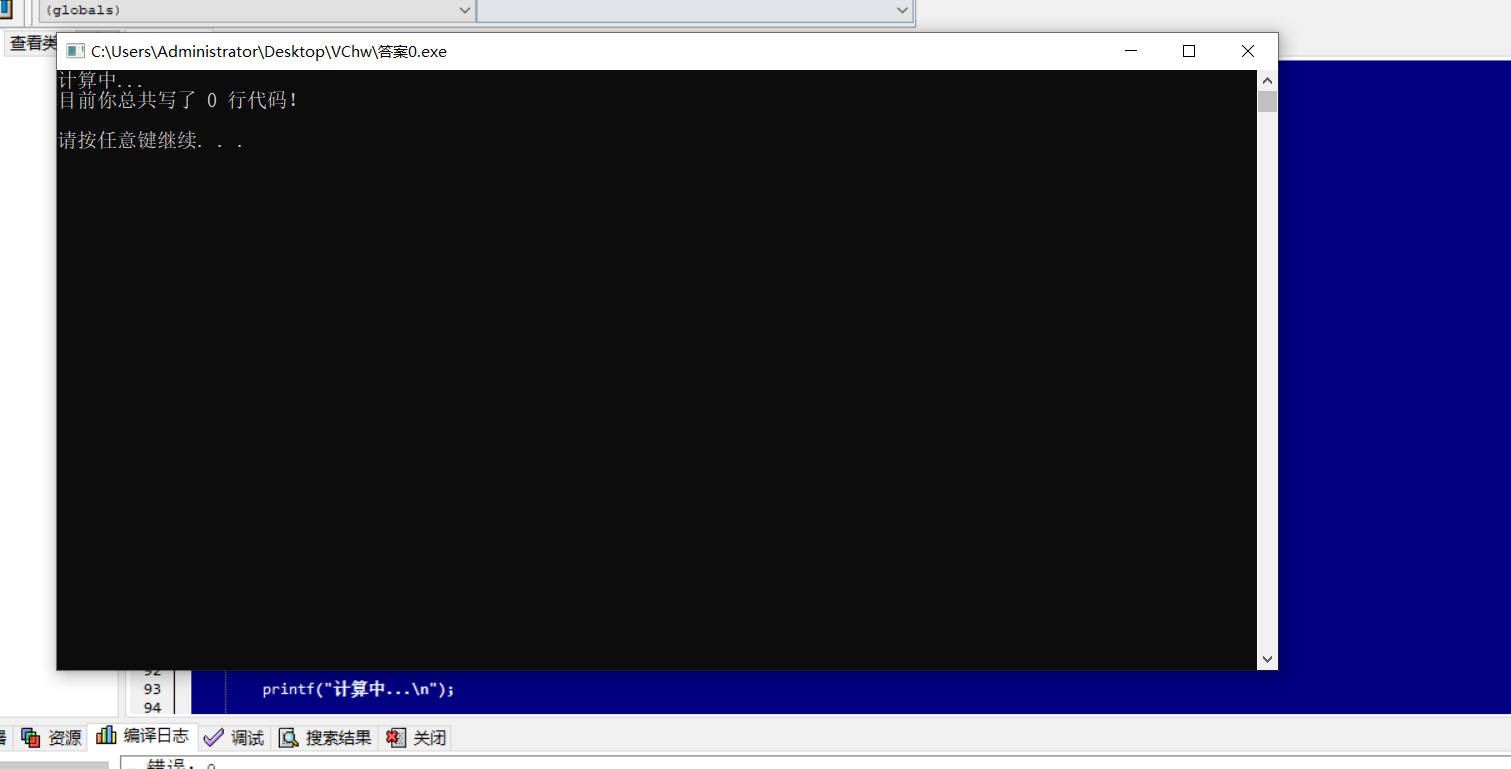Open the 搜索结果 tab
The height and width of the screenshot is (769, 1511).
(x=325, y=738)
